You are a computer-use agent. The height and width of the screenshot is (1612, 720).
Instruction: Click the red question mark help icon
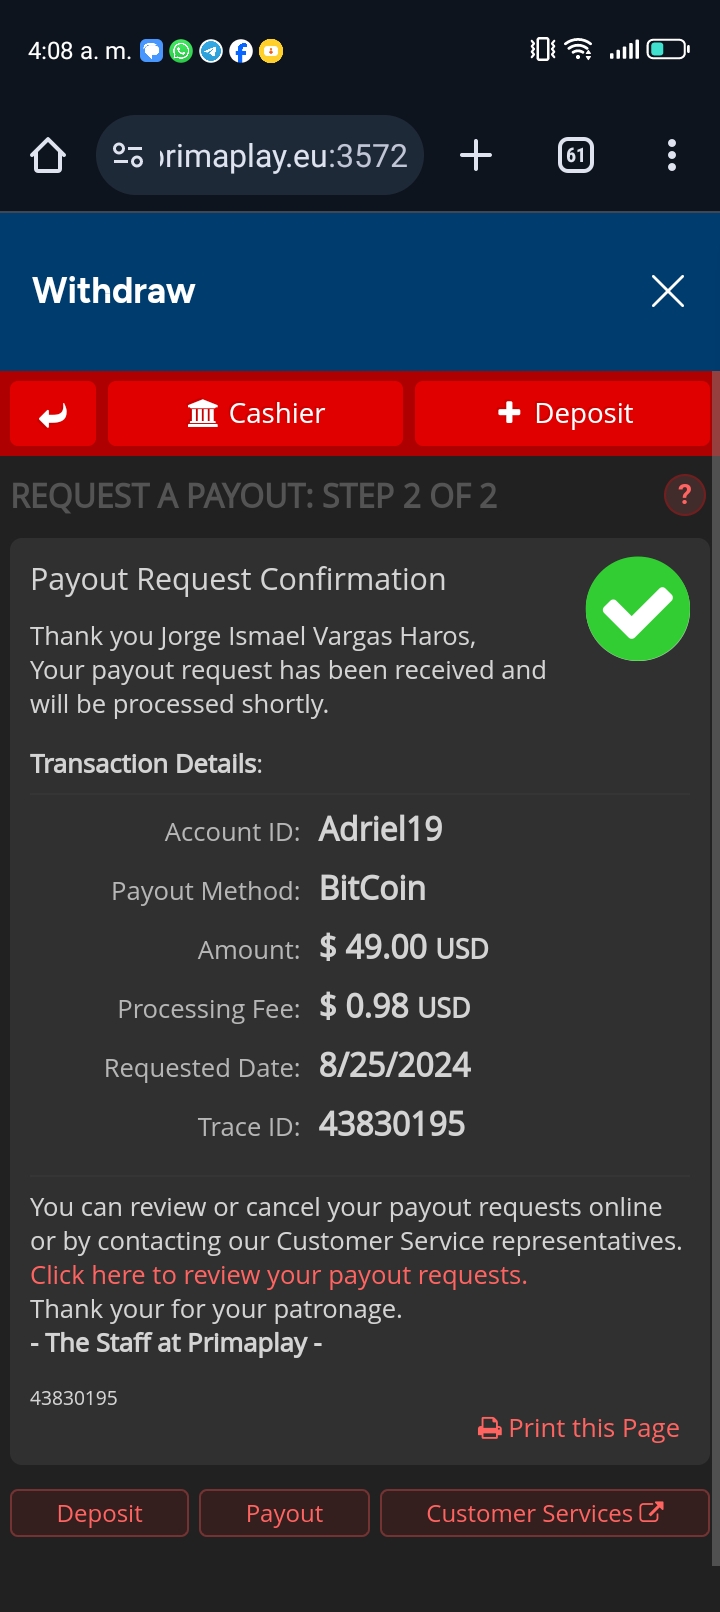684,495
